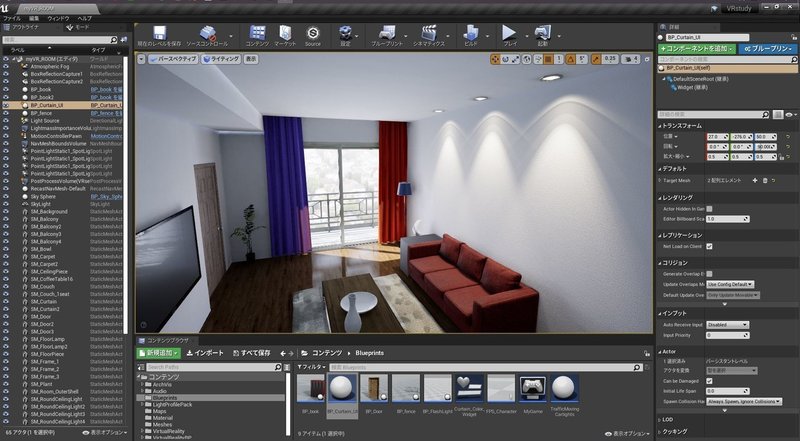Uncheck the Net Load on Client checkbox
This screenshot has width=800, height=441.
[x=709, y=247]
